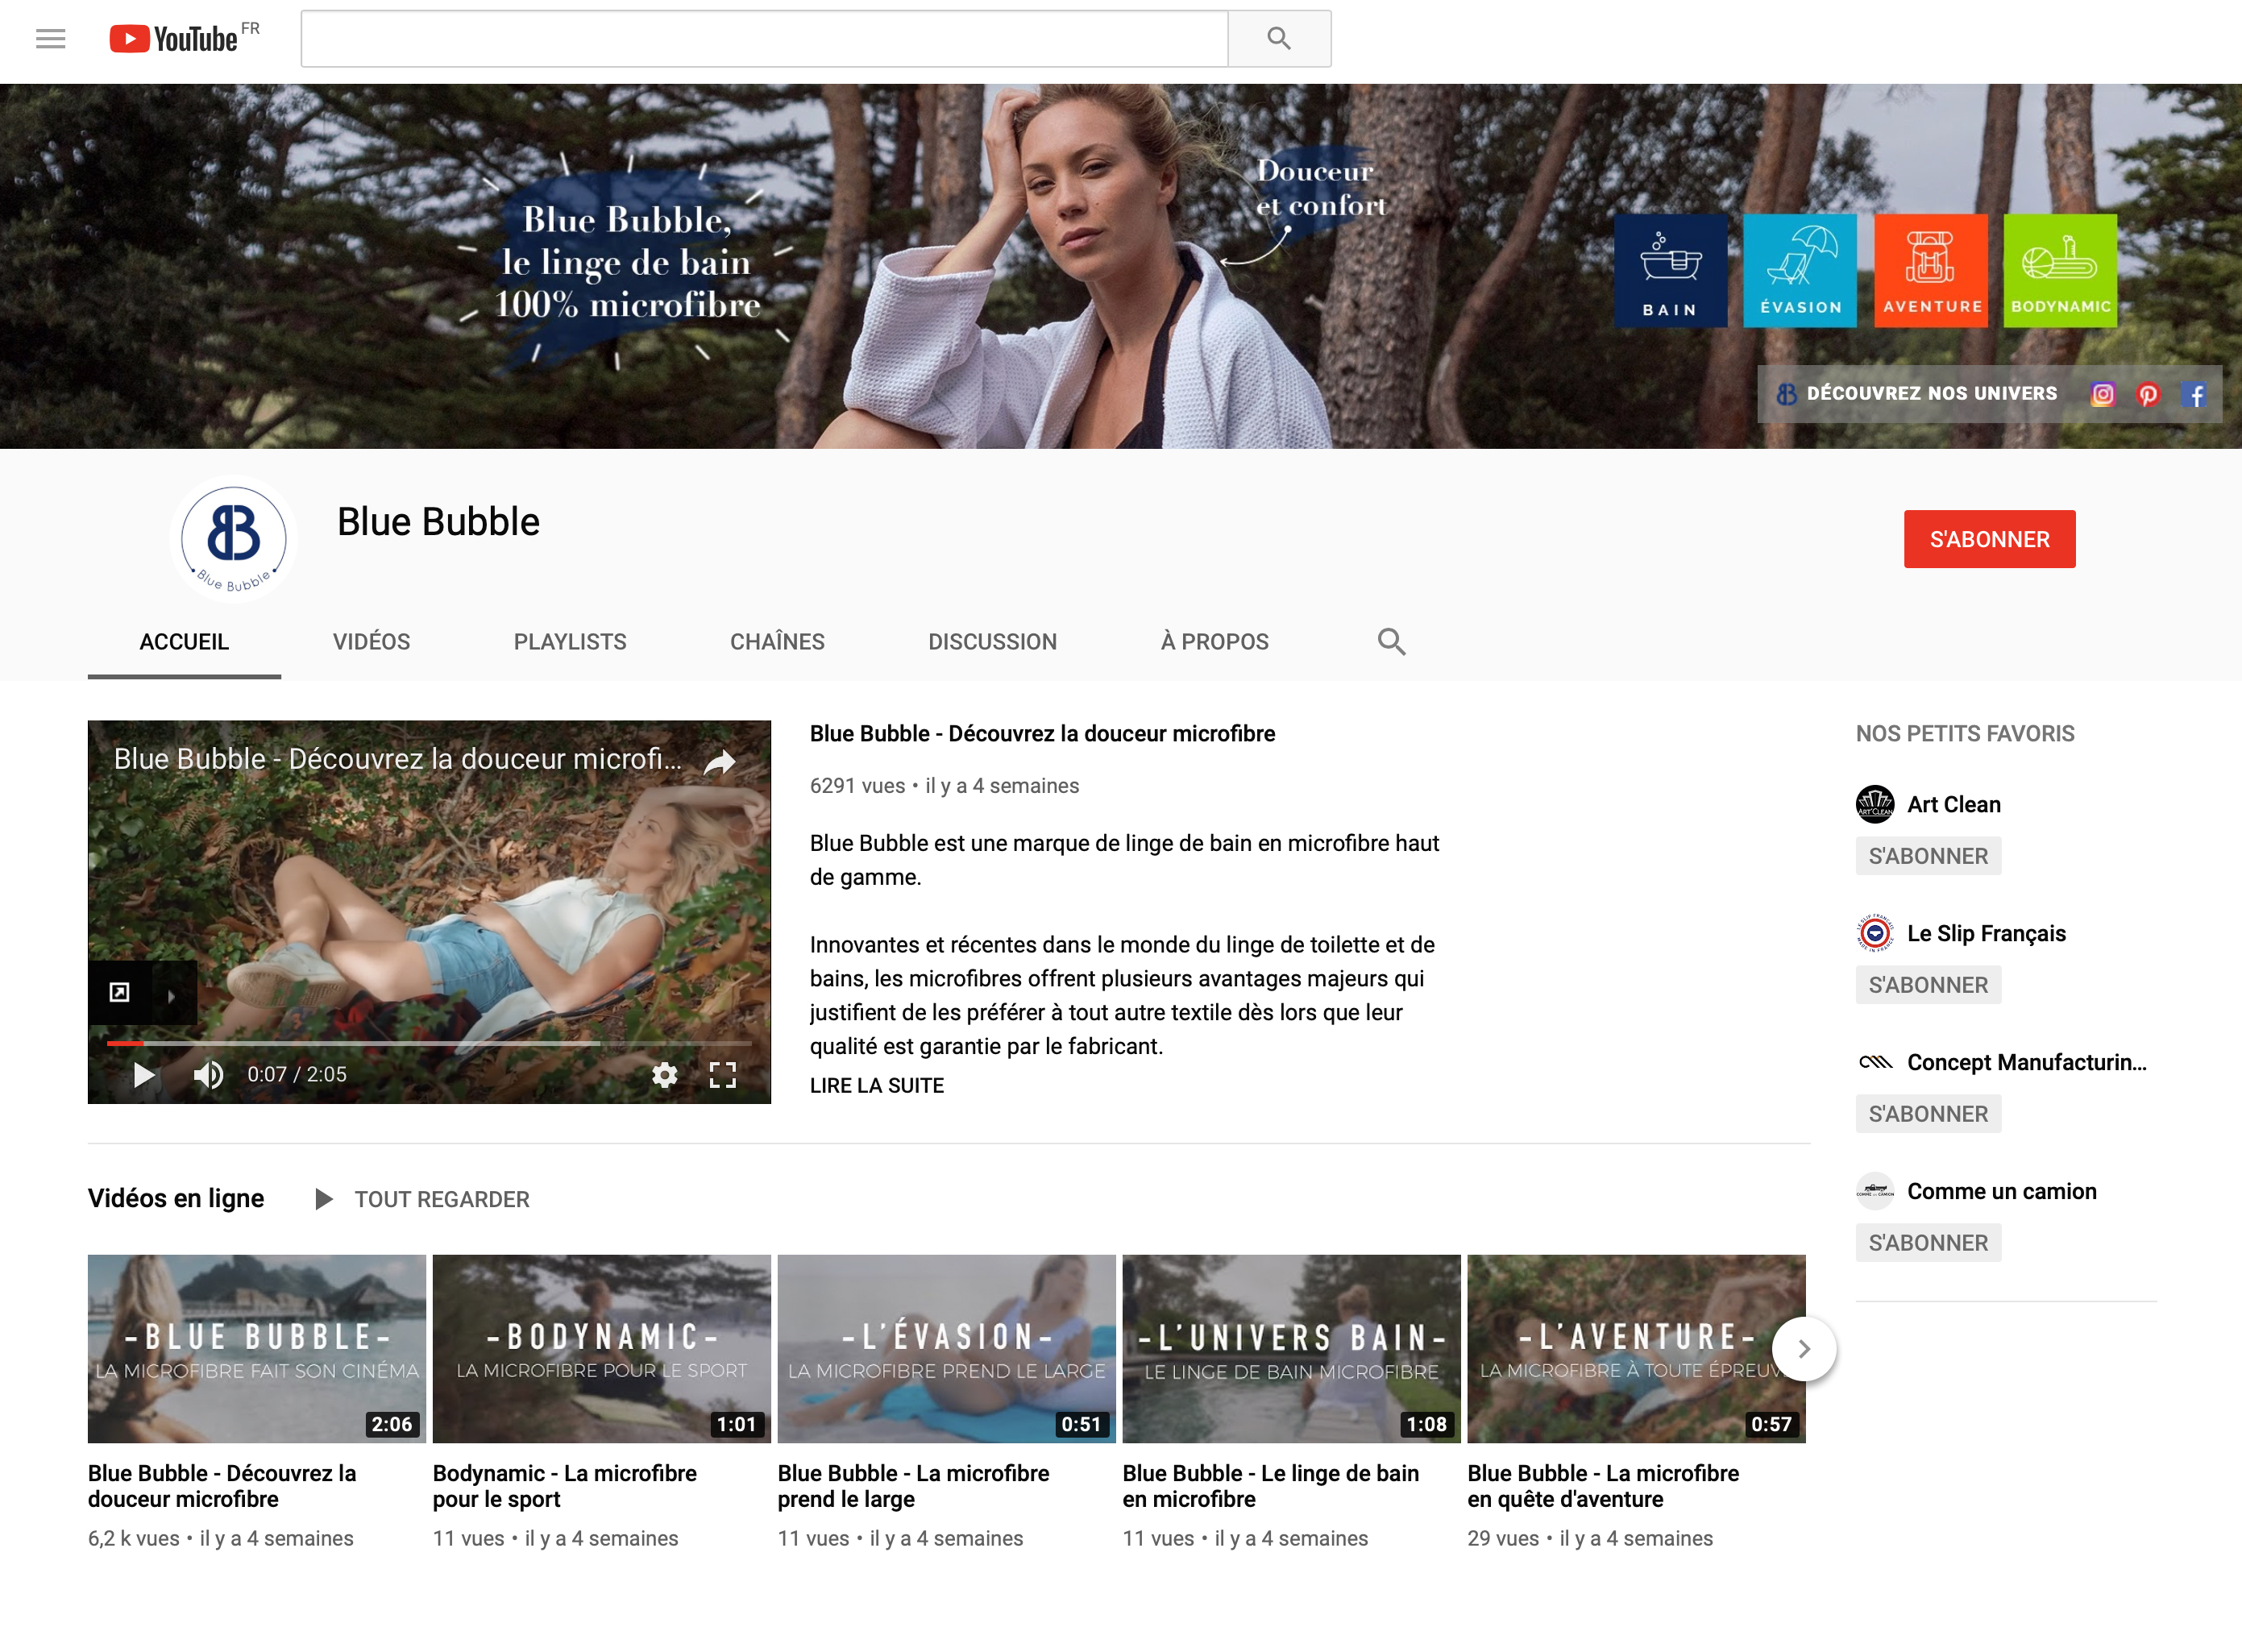Open featured video settings gear
Viewport: 2242px width, 1652px height.
(664, 1075)
